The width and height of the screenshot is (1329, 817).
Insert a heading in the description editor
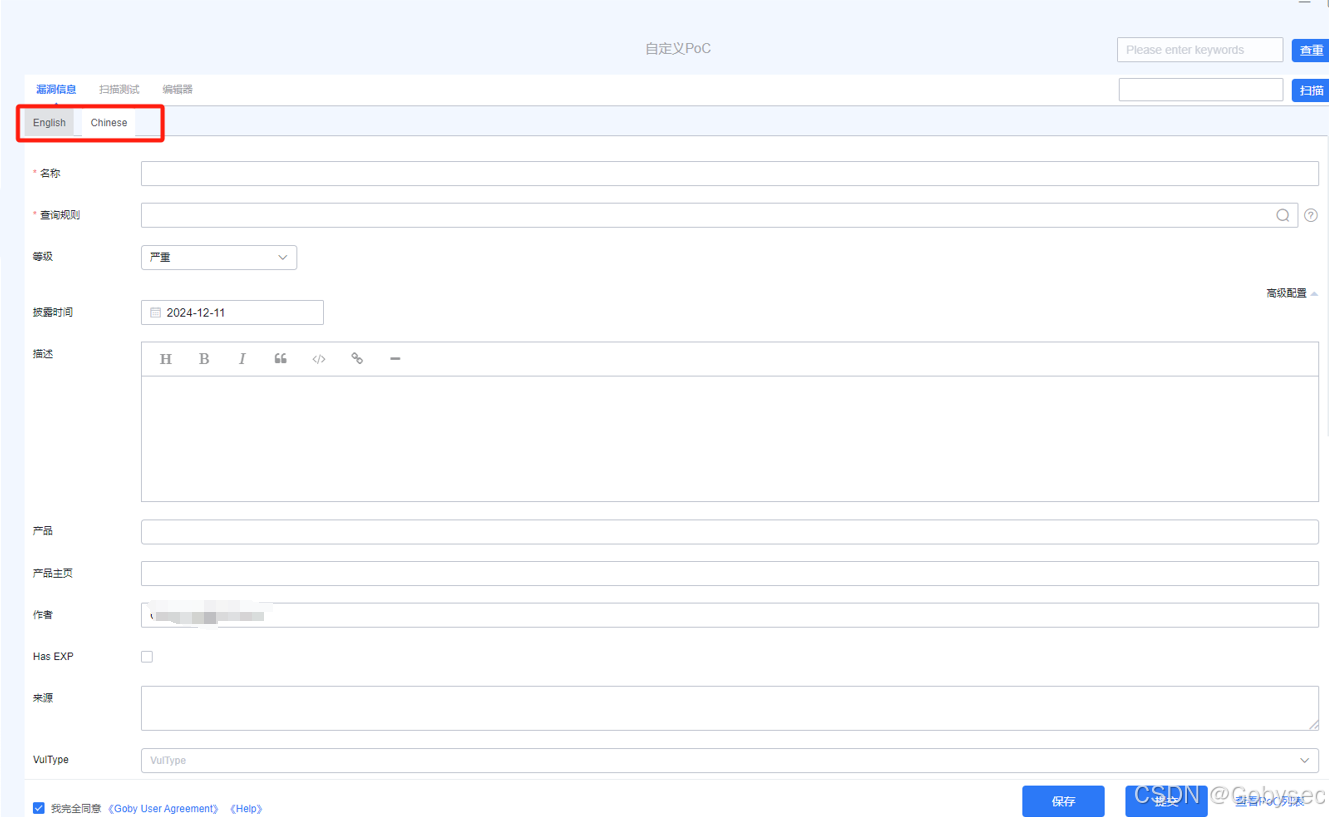[166, 359]
